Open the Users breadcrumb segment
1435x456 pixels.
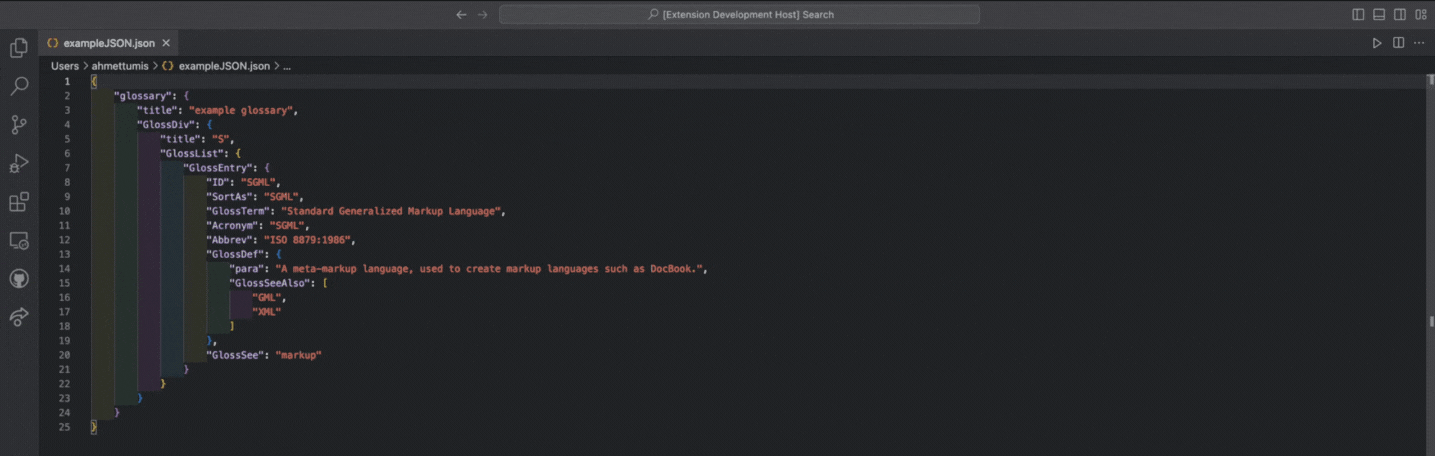(x=65, y=66)
